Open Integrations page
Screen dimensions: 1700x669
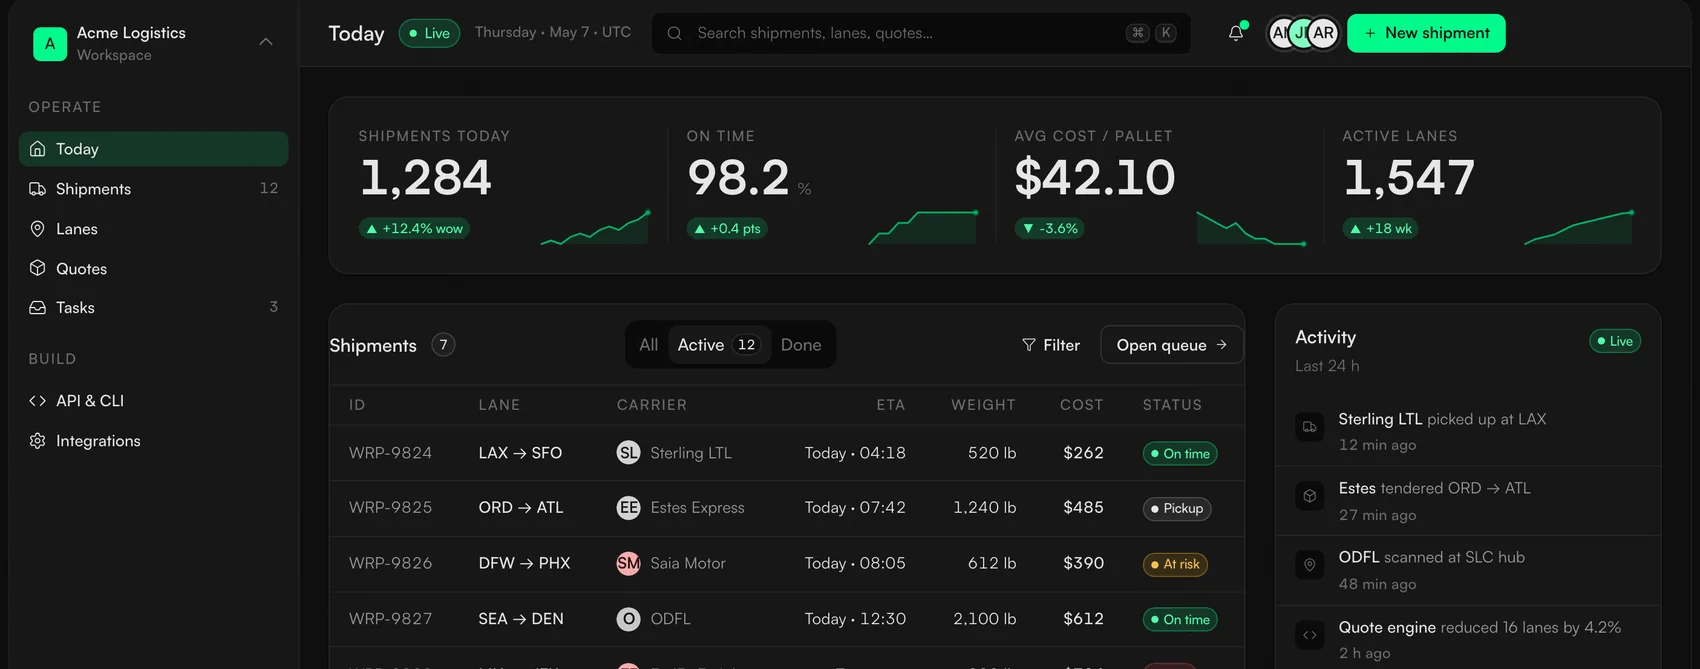click(x=153, y=441)
